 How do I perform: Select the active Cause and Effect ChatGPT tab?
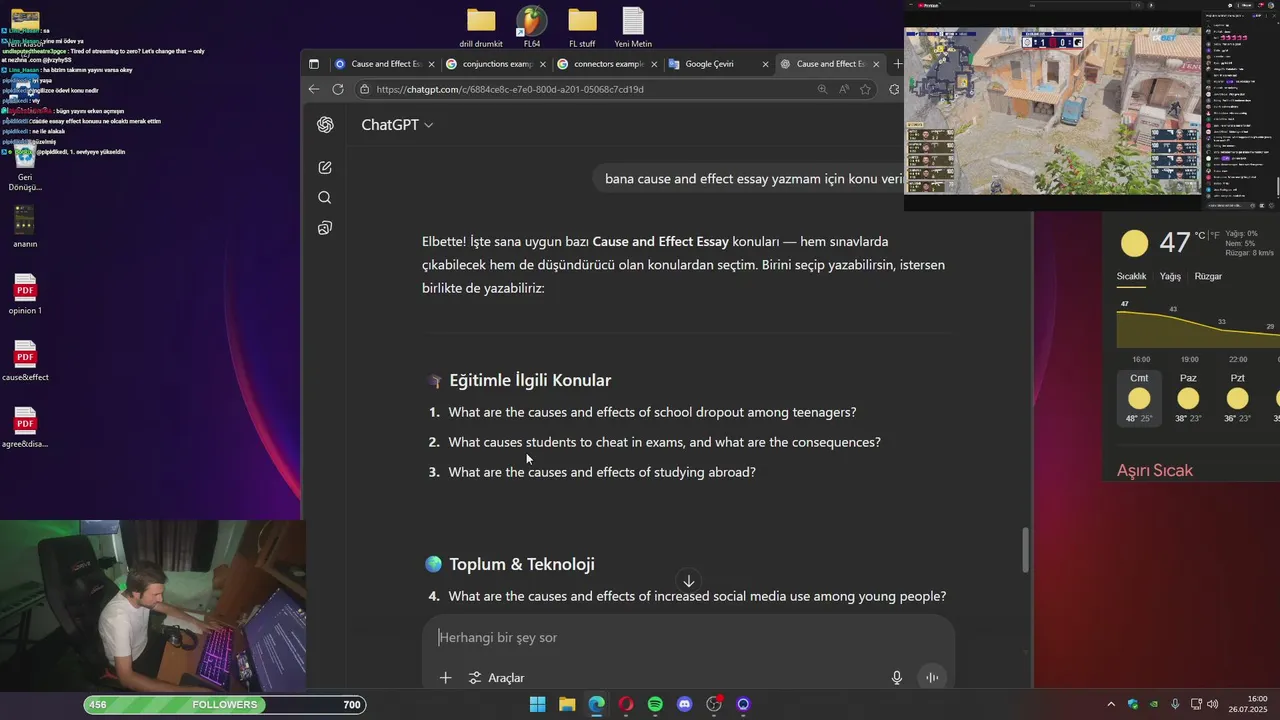coord(830,64)
